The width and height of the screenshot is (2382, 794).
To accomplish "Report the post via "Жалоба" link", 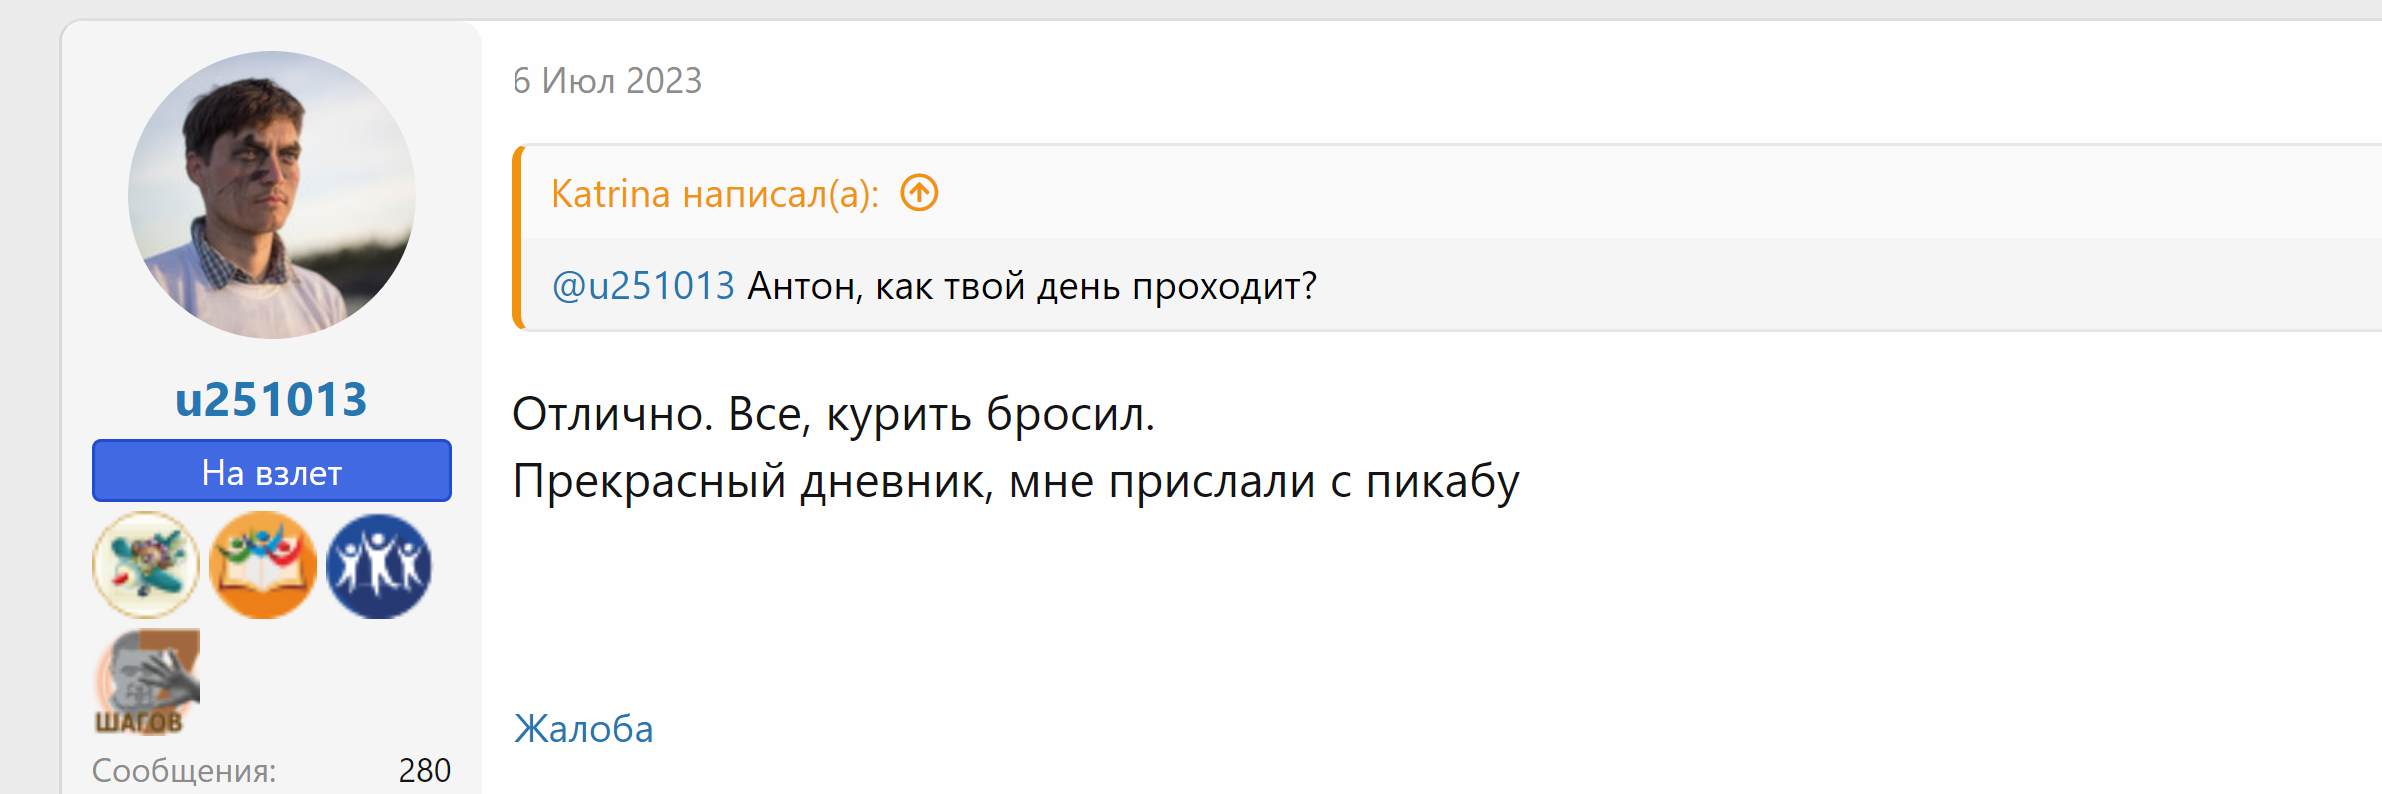I will 582,729.
